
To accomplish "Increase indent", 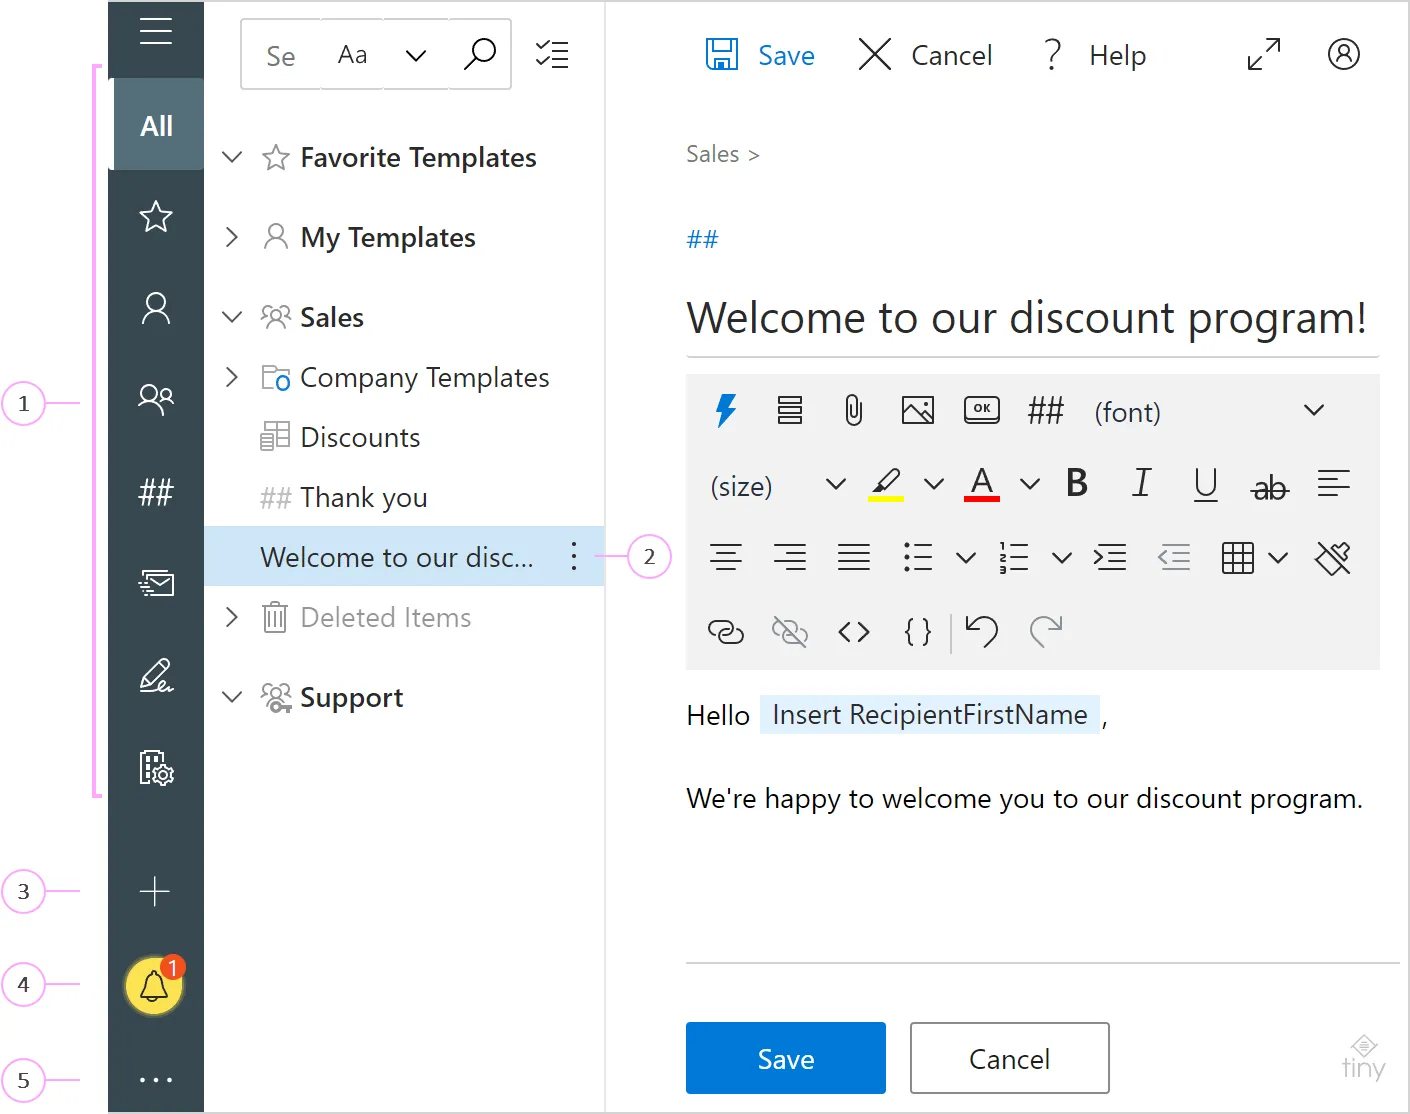I will pos(1110,557).
